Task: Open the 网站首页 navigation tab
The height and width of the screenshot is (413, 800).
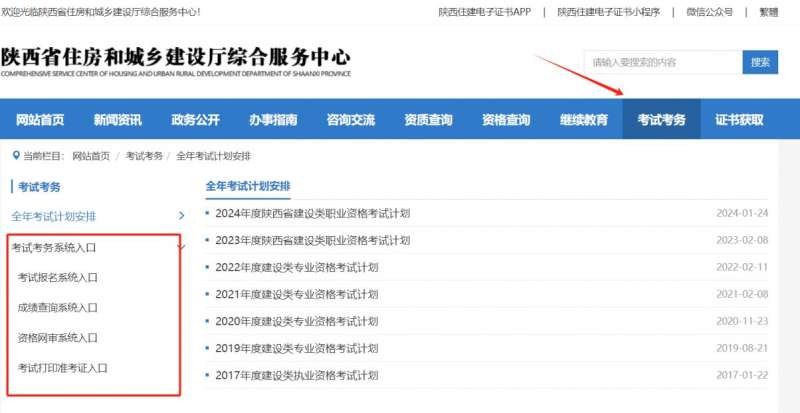Action: coord(40,120)
